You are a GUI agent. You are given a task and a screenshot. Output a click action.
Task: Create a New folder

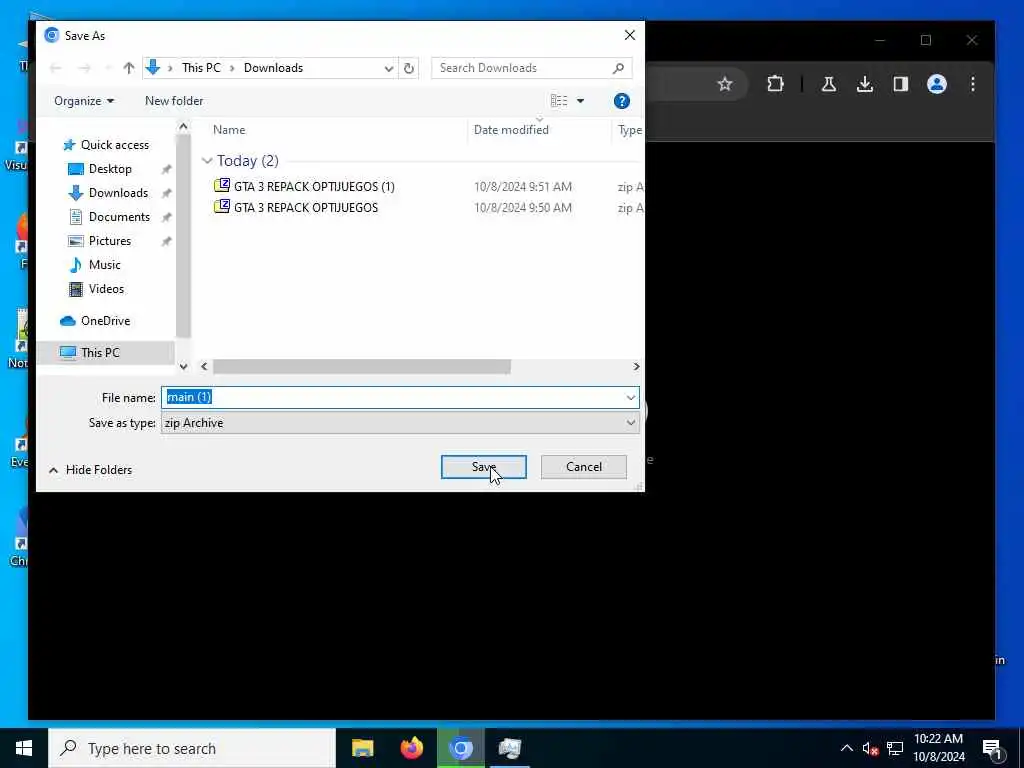tap(174, 101)
